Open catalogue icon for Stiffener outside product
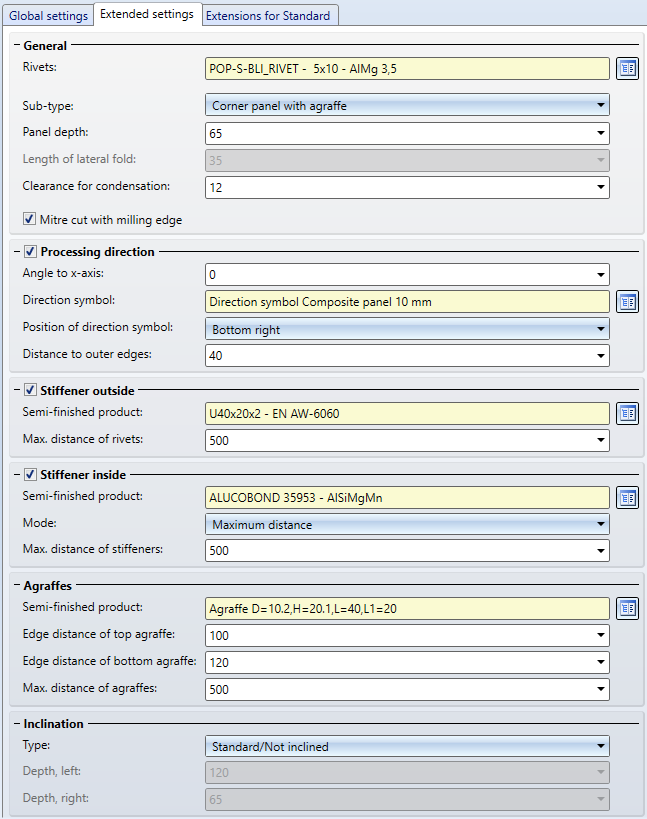This screenshot has width=647, height=819. click(x=627, y=413)
